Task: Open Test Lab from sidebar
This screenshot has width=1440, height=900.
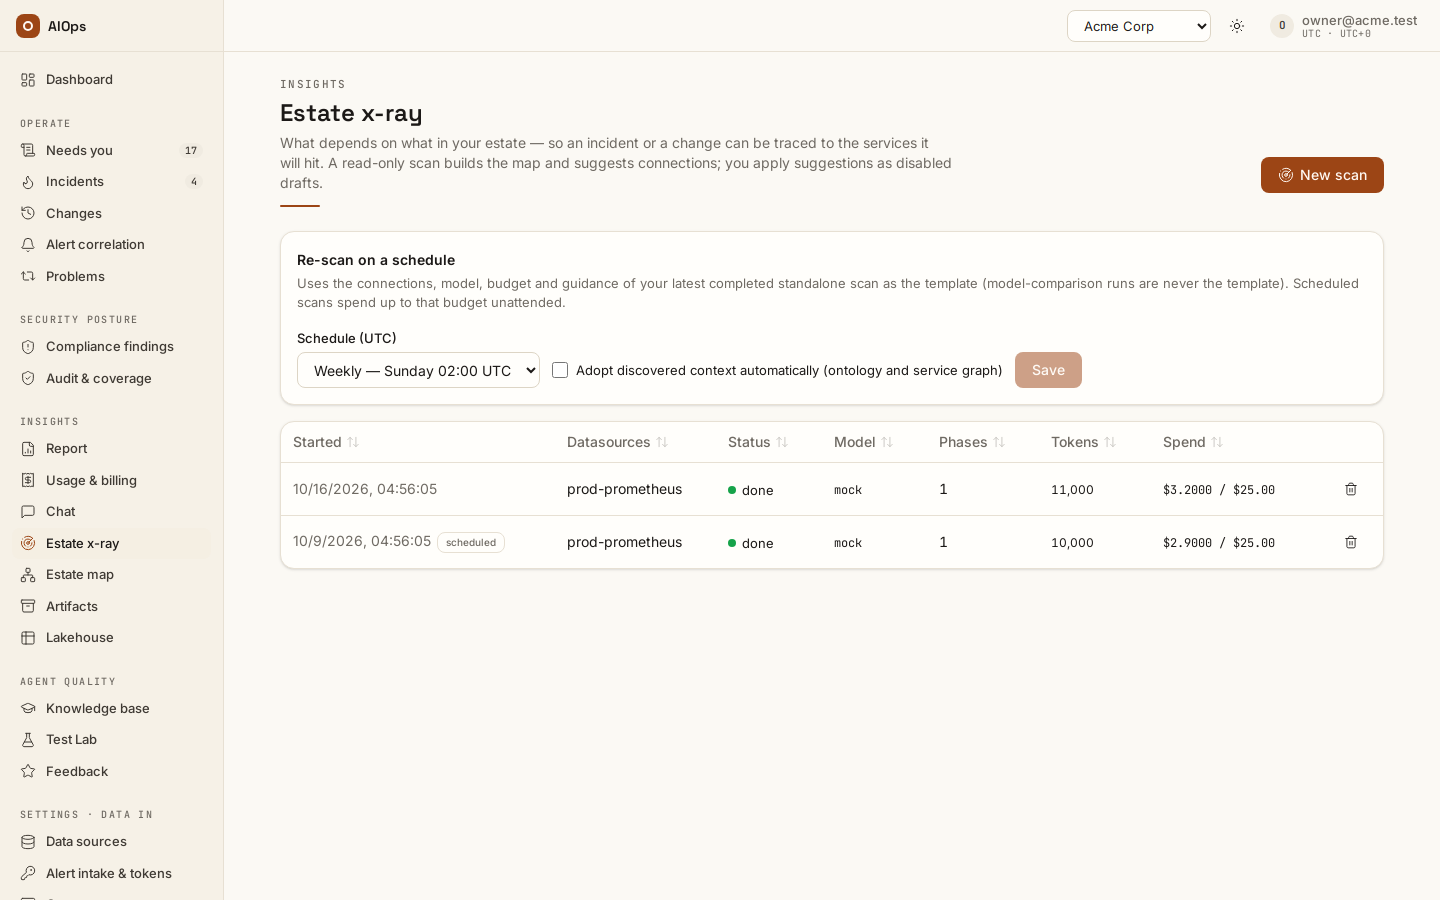Action: pos(111,739)
